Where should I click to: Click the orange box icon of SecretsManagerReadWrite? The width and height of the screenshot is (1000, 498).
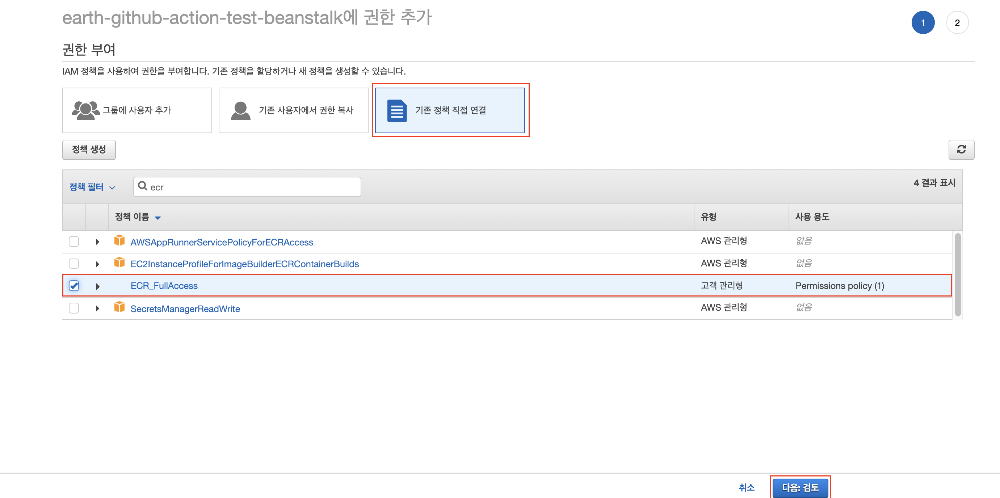119,307
